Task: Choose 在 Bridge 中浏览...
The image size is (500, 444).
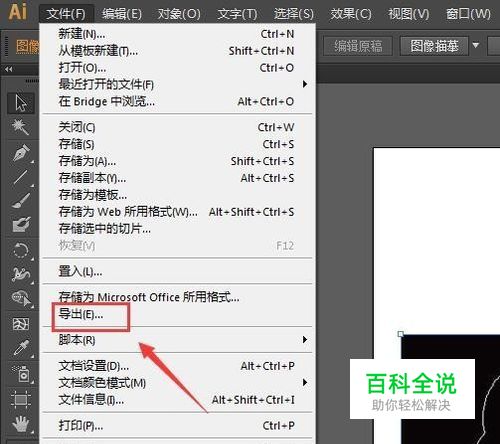Action: click(177, 101)
